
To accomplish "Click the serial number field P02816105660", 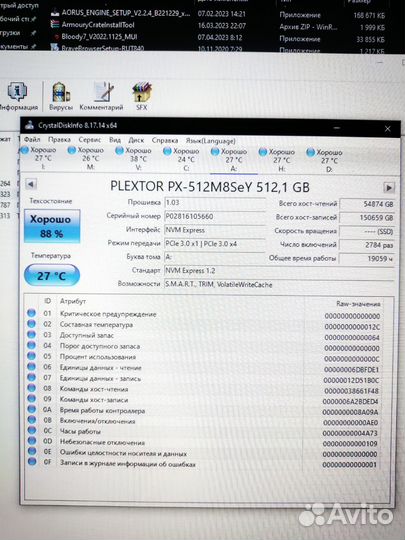I will click(x=215, y=216).
